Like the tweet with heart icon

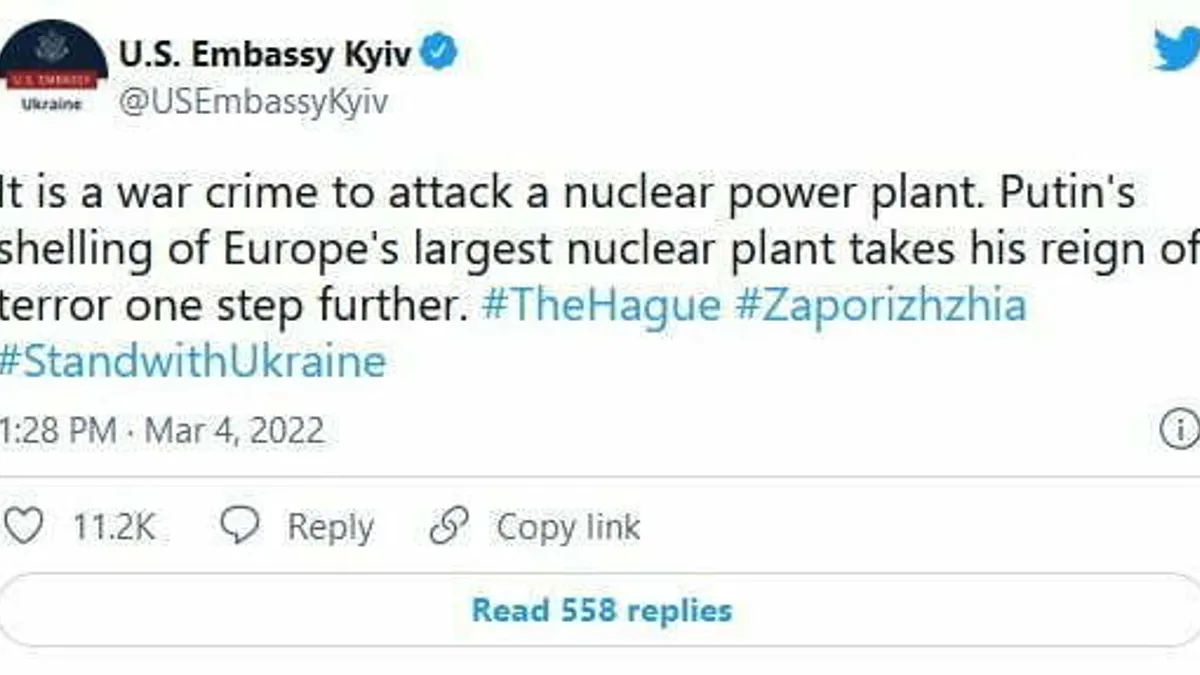24,526
